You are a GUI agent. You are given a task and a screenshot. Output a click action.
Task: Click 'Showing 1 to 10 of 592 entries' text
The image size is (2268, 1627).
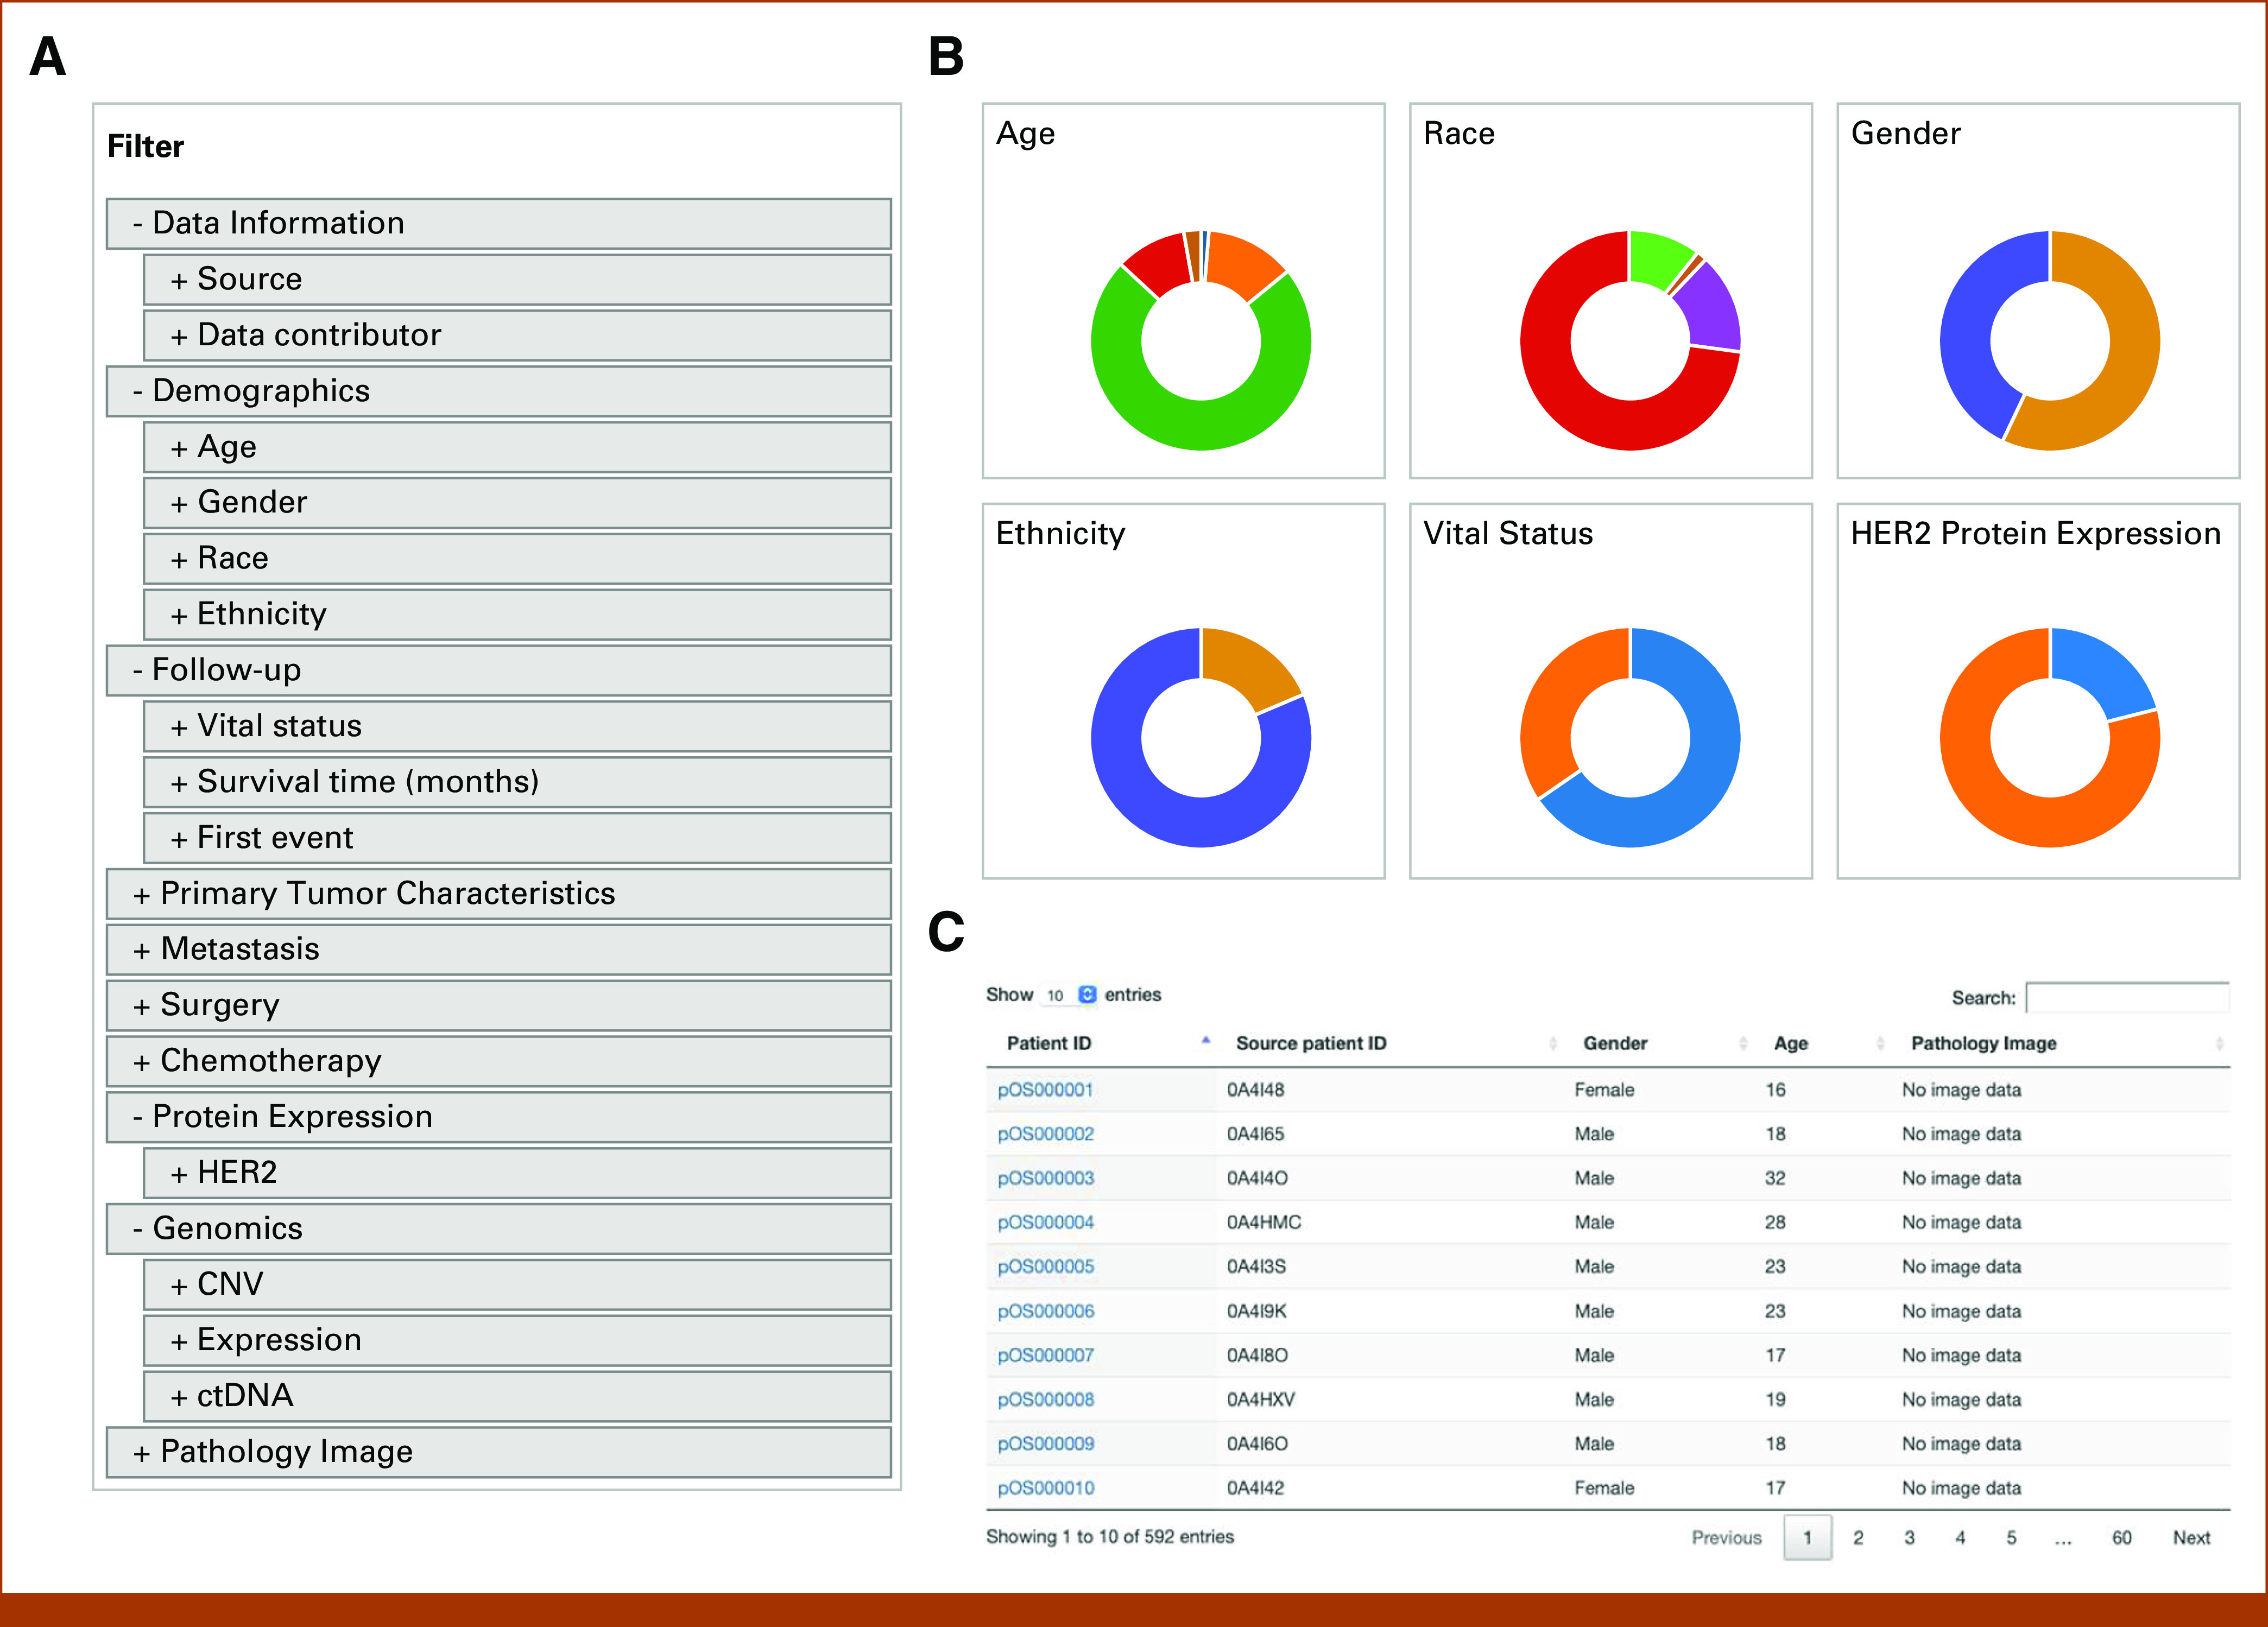point(1110,1537)
